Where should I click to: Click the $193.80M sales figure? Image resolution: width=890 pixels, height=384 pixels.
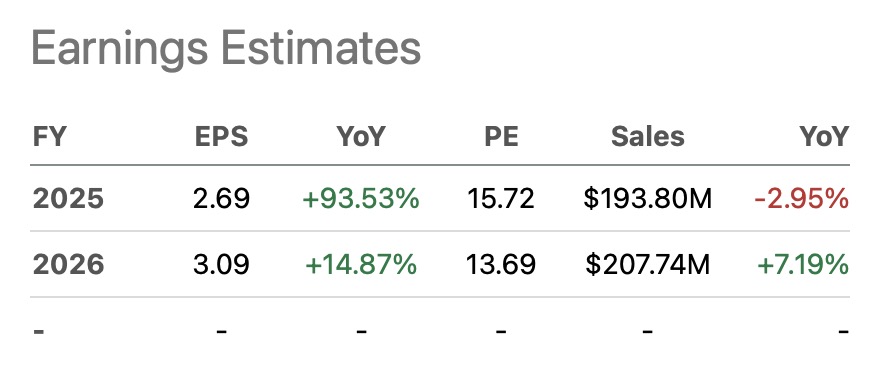click(648, 199)
